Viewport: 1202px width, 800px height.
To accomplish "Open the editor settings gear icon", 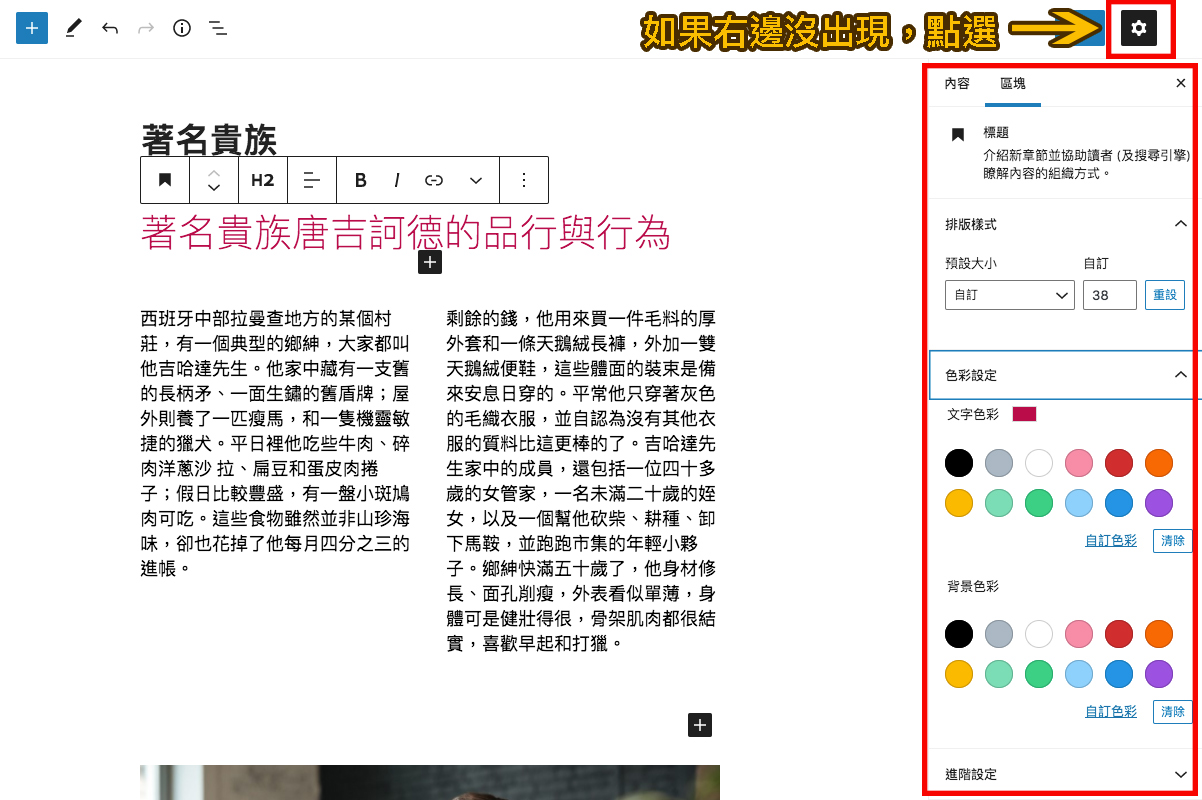I will [x=1139, y=27].
